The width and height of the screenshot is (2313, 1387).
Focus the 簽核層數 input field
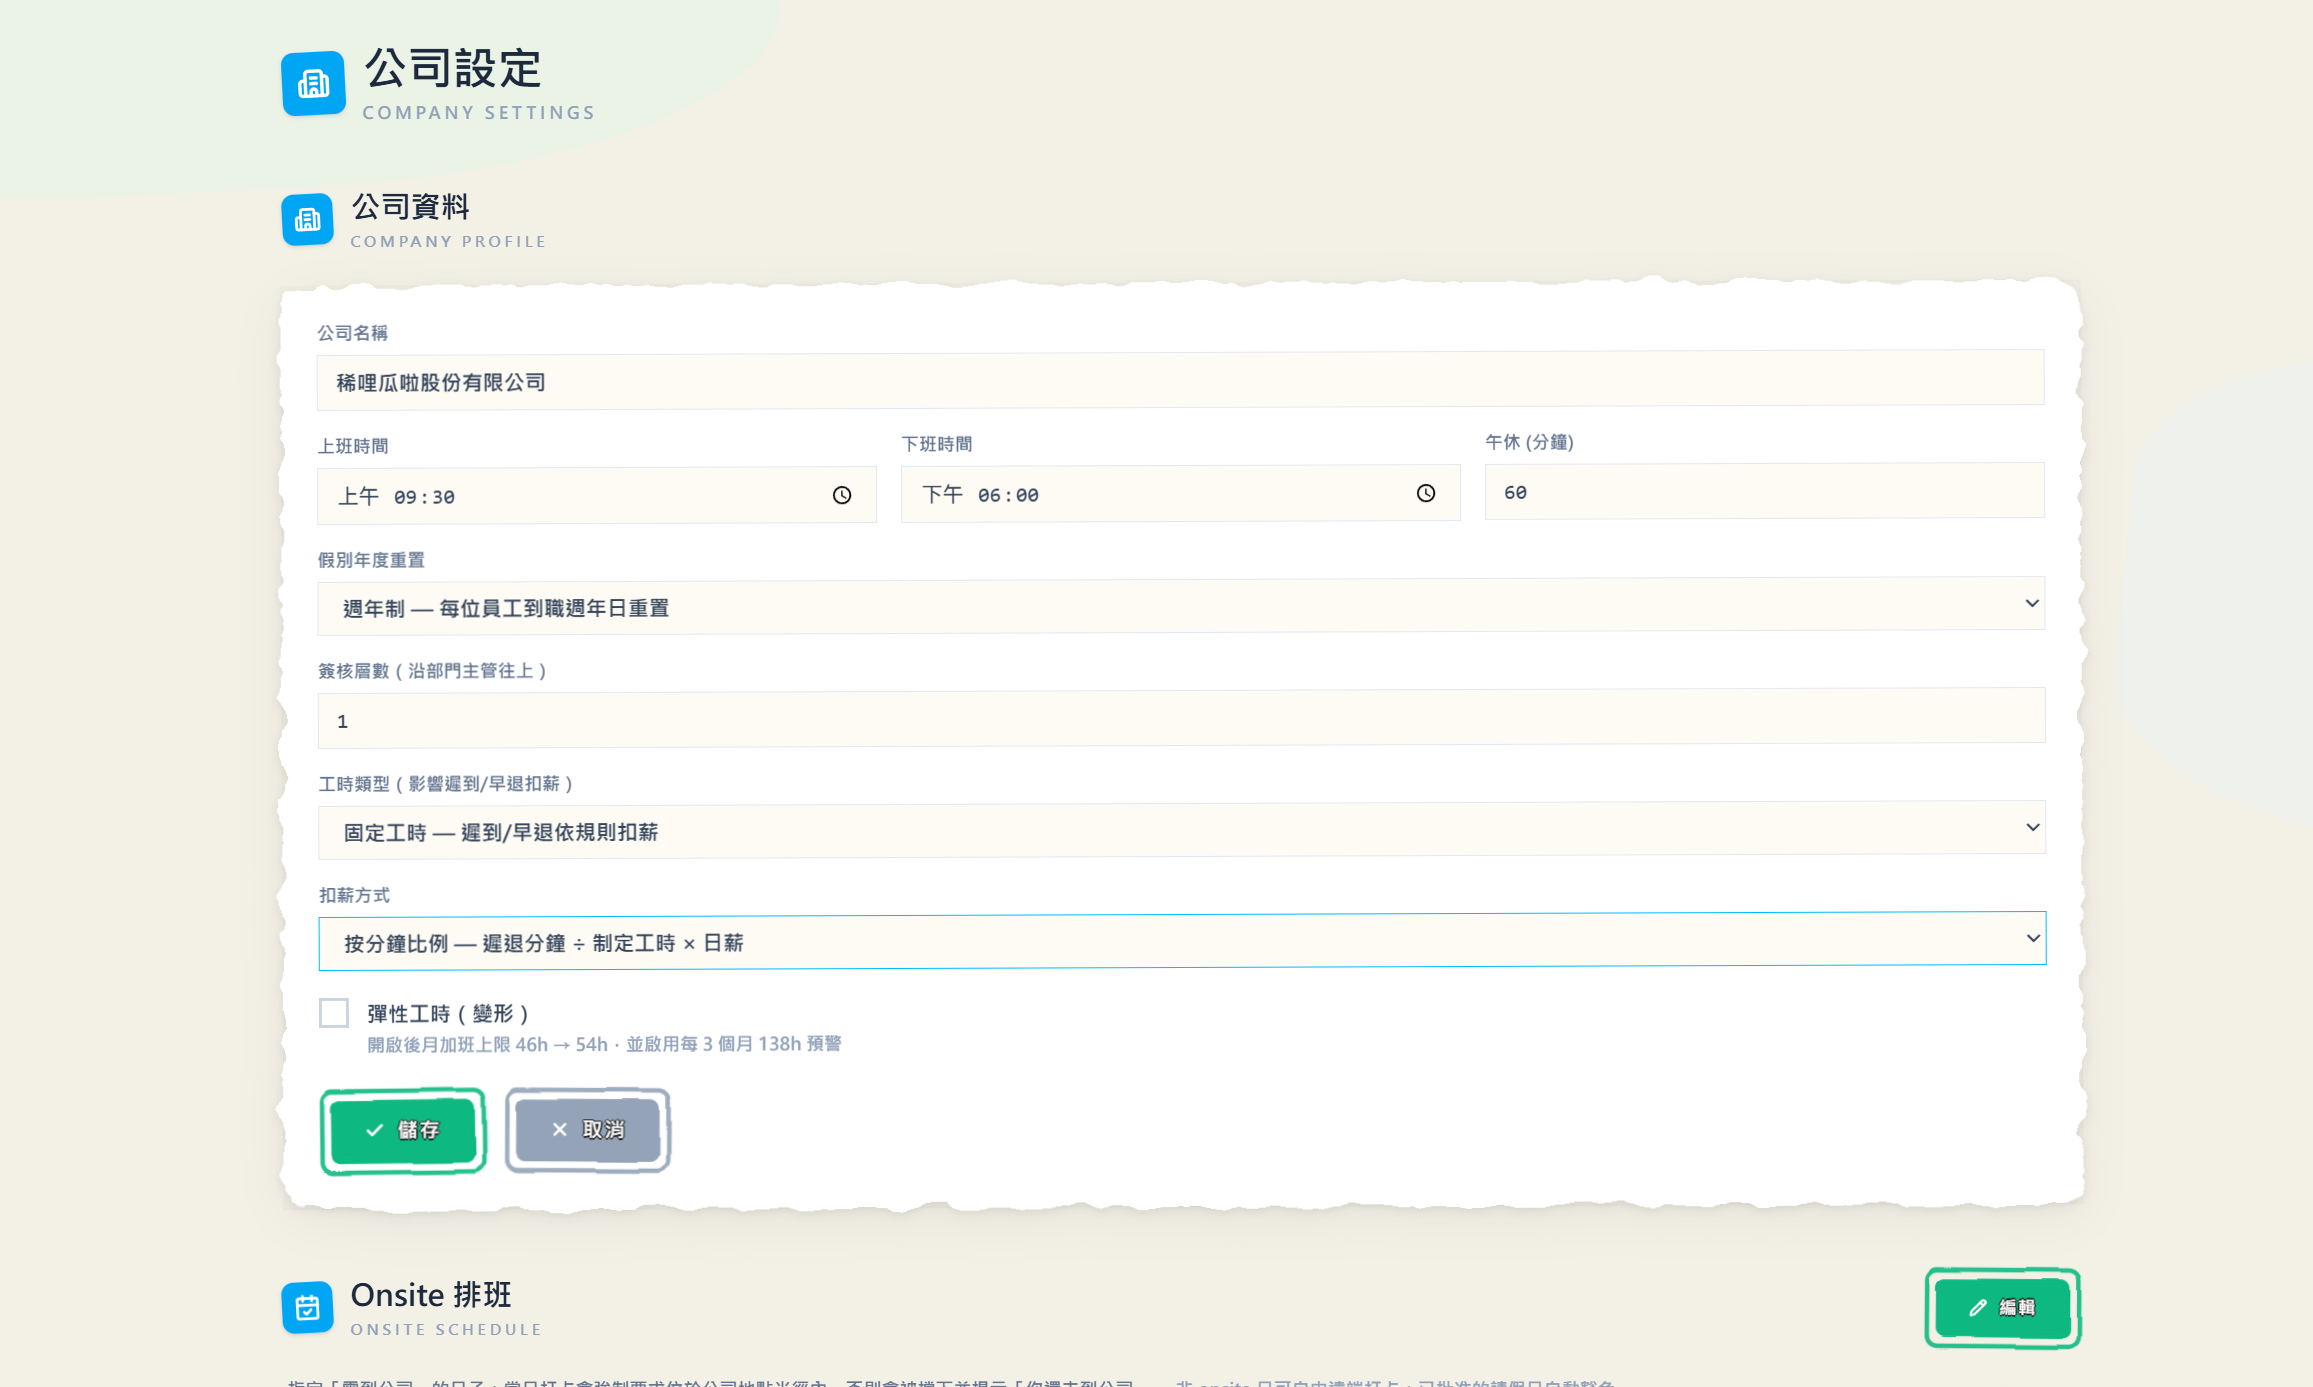(1182, 718)
